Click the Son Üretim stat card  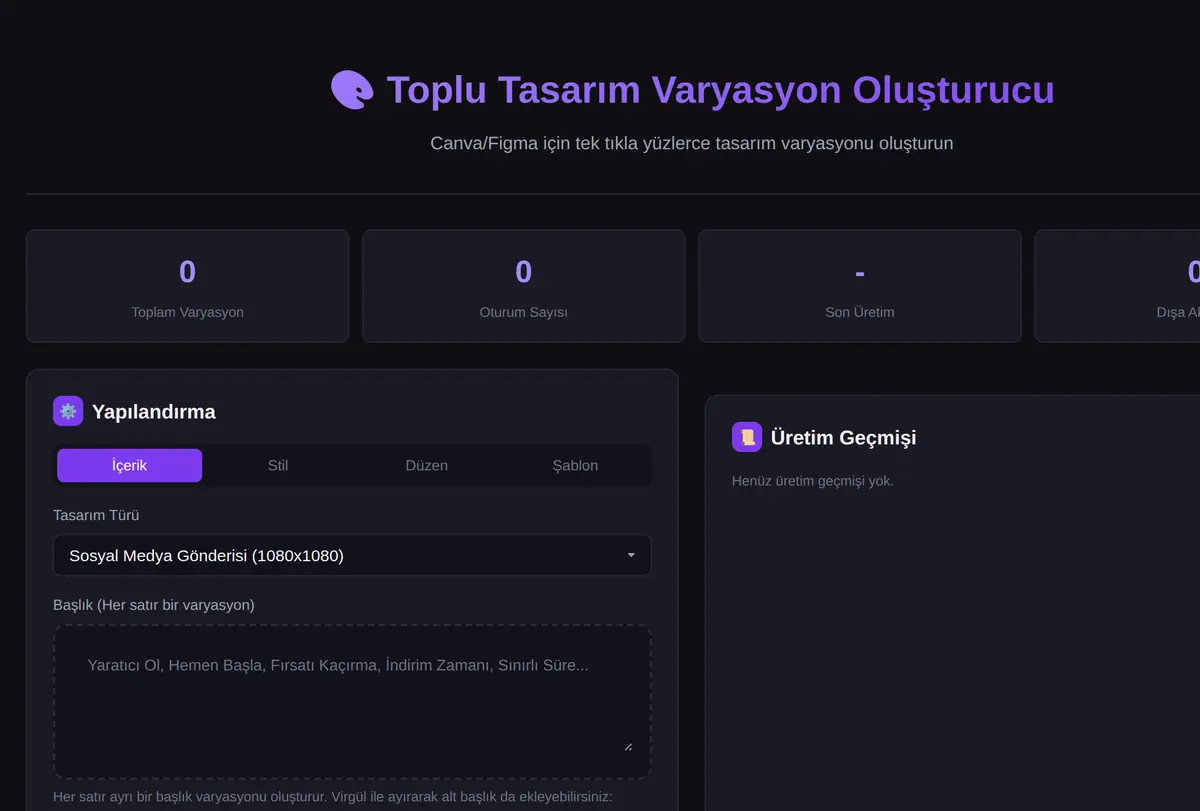[x=860, y=286]
